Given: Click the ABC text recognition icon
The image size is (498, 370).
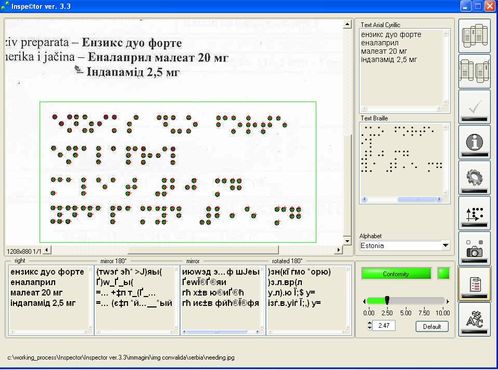Looking at the screenshot, I should (x=474, y=320).
